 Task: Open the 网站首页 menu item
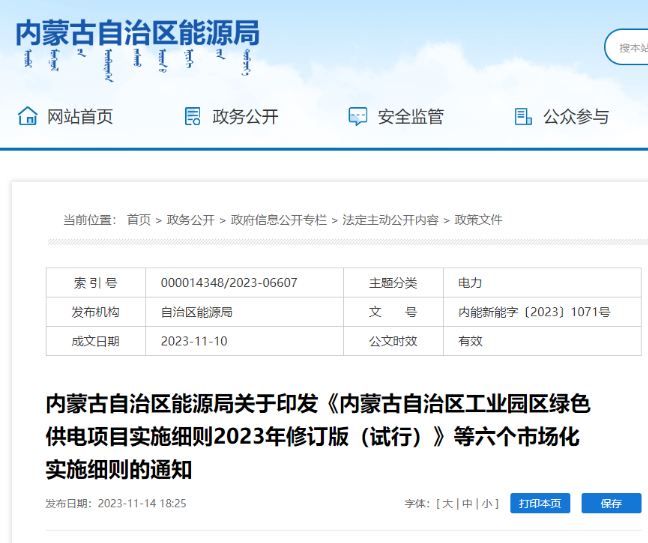pos(80,116)
